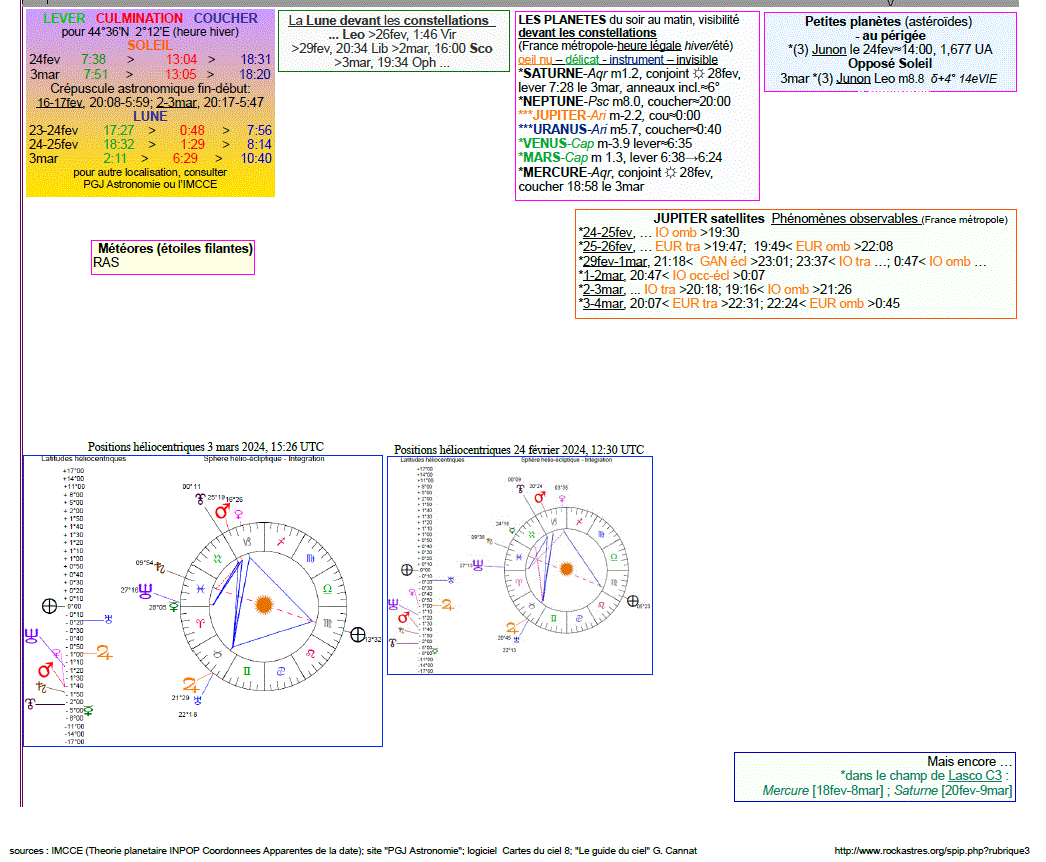The image size is (1046, 862).
Task: Click 'Positions héliocentriques 24 février 2024' title
Action: 519,450
